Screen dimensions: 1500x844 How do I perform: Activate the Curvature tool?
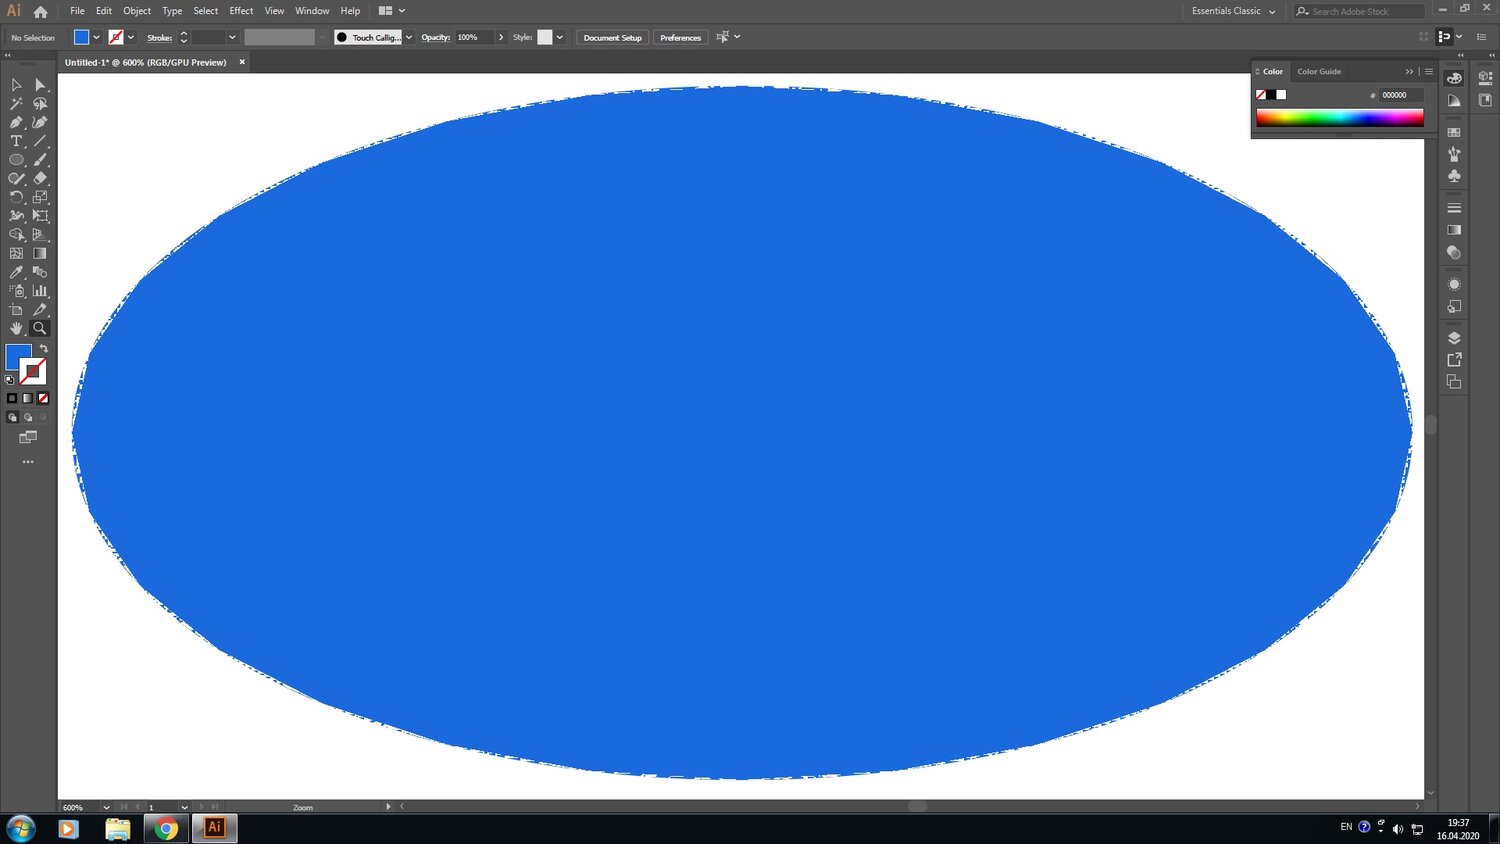tap(40, 122)
